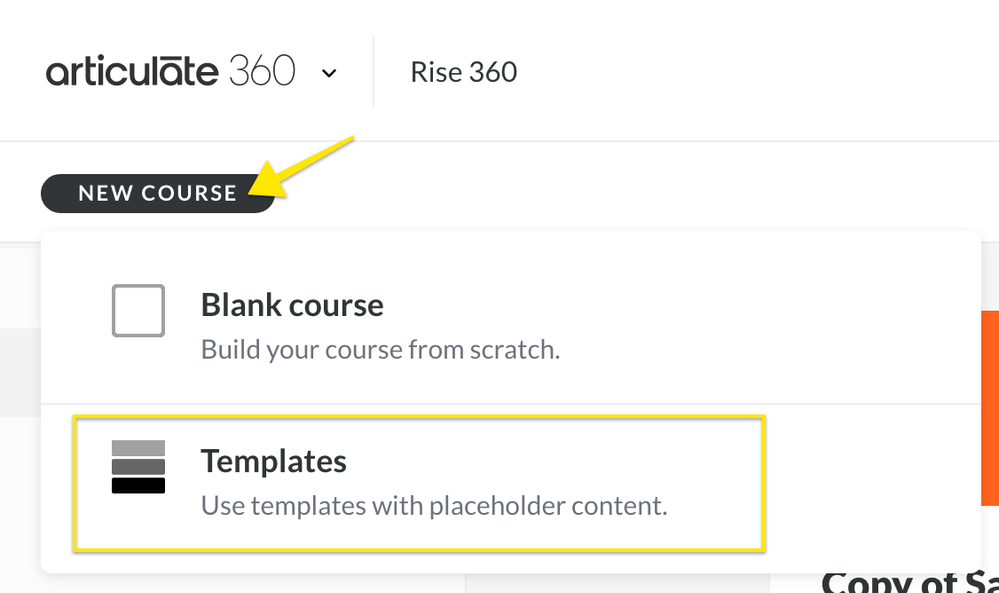Click the "360" numerals in the logo
The width and height of the screenshot is (999, 593).
pyautogui.click(x=262, y=72)
